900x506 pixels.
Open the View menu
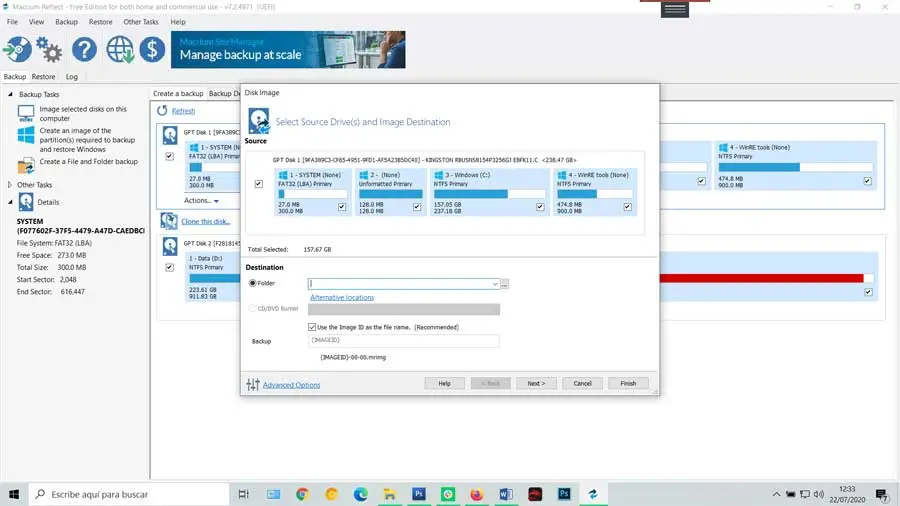(x=36, y=22)
